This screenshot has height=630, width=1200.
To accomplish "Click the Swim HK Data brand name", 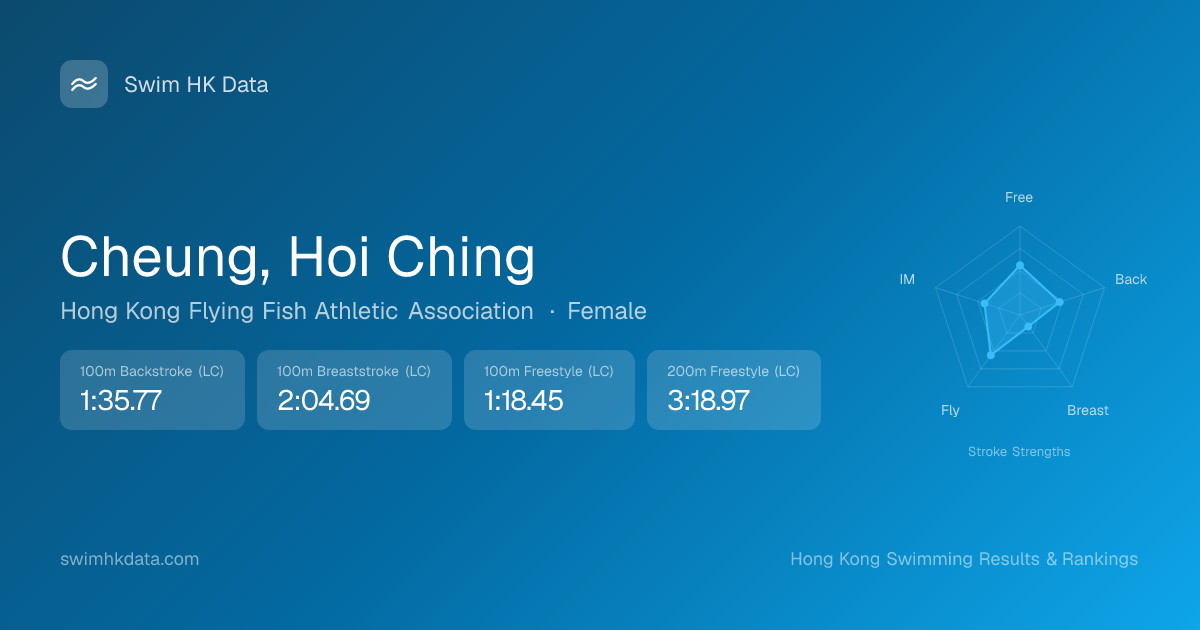I will pos(196,85).
